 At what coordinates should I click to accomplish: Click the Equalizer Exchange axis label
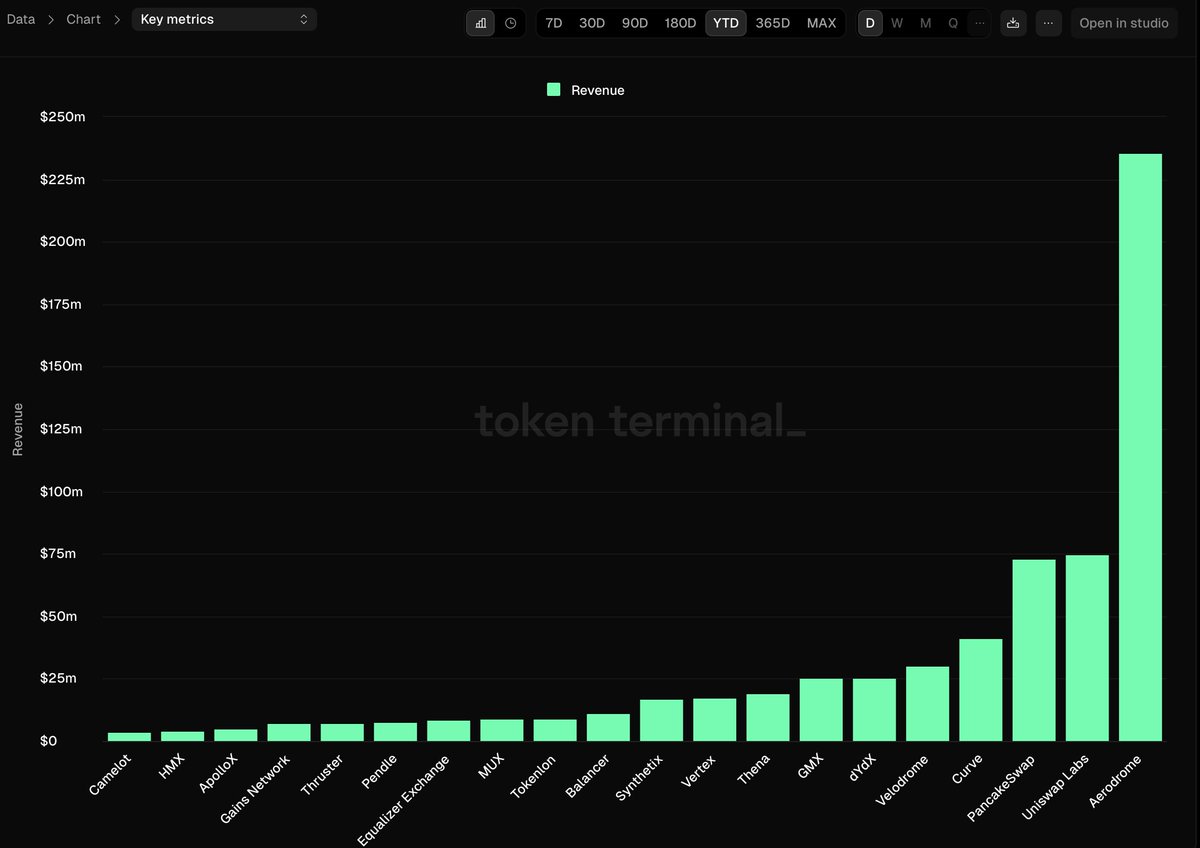coord(404,800)
